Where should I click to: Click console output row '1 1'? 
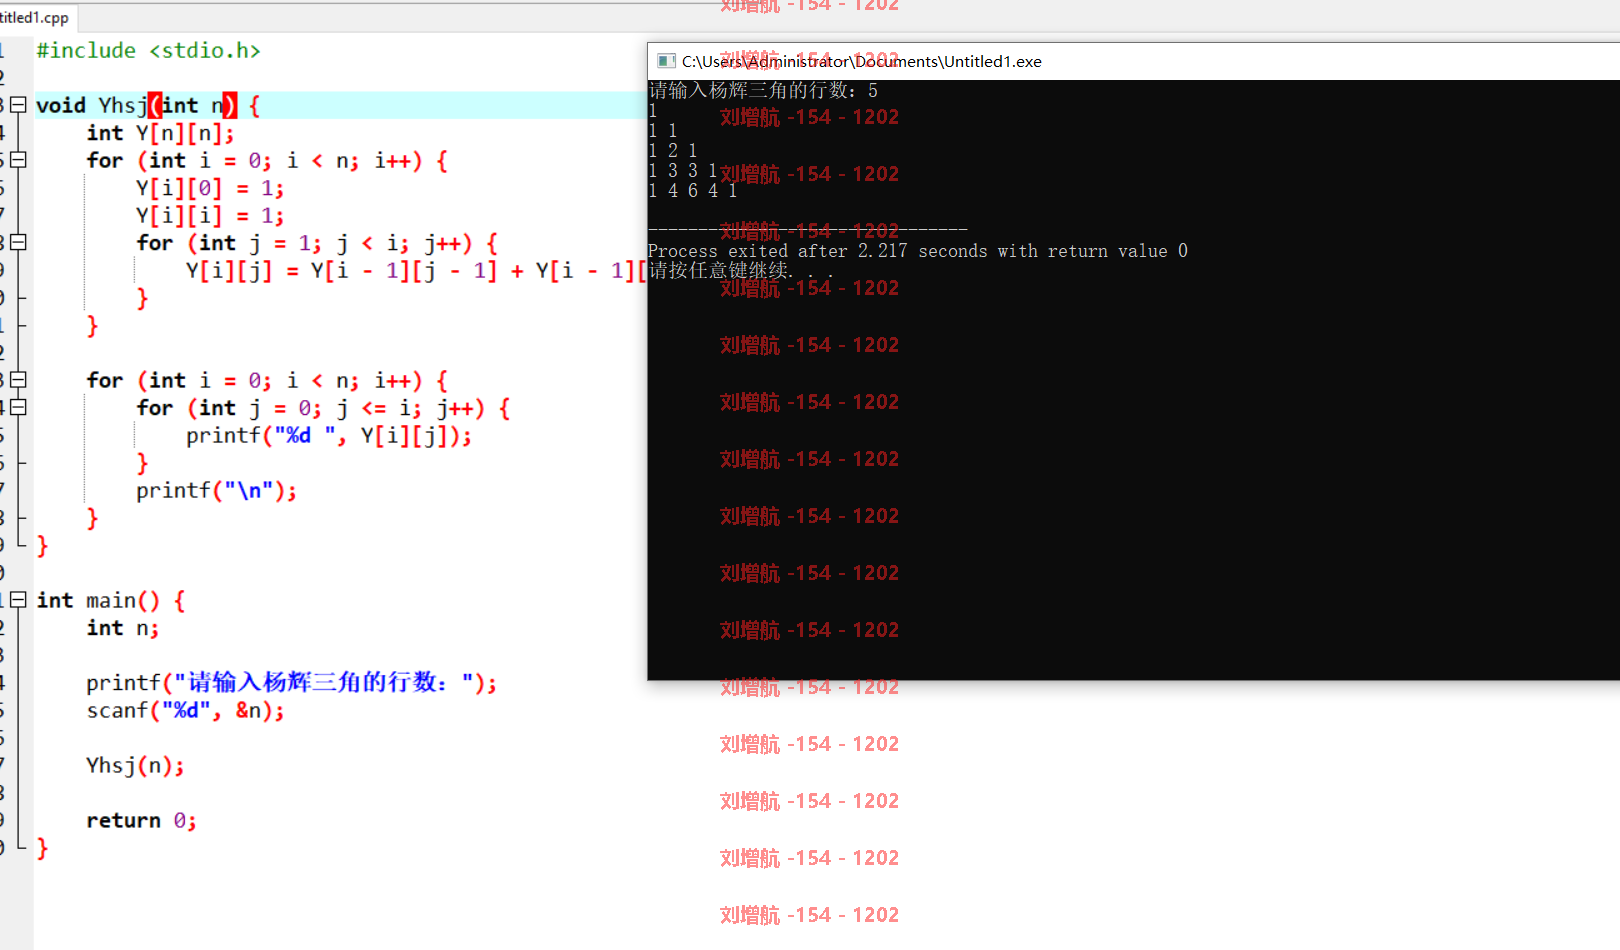[663, 131]
